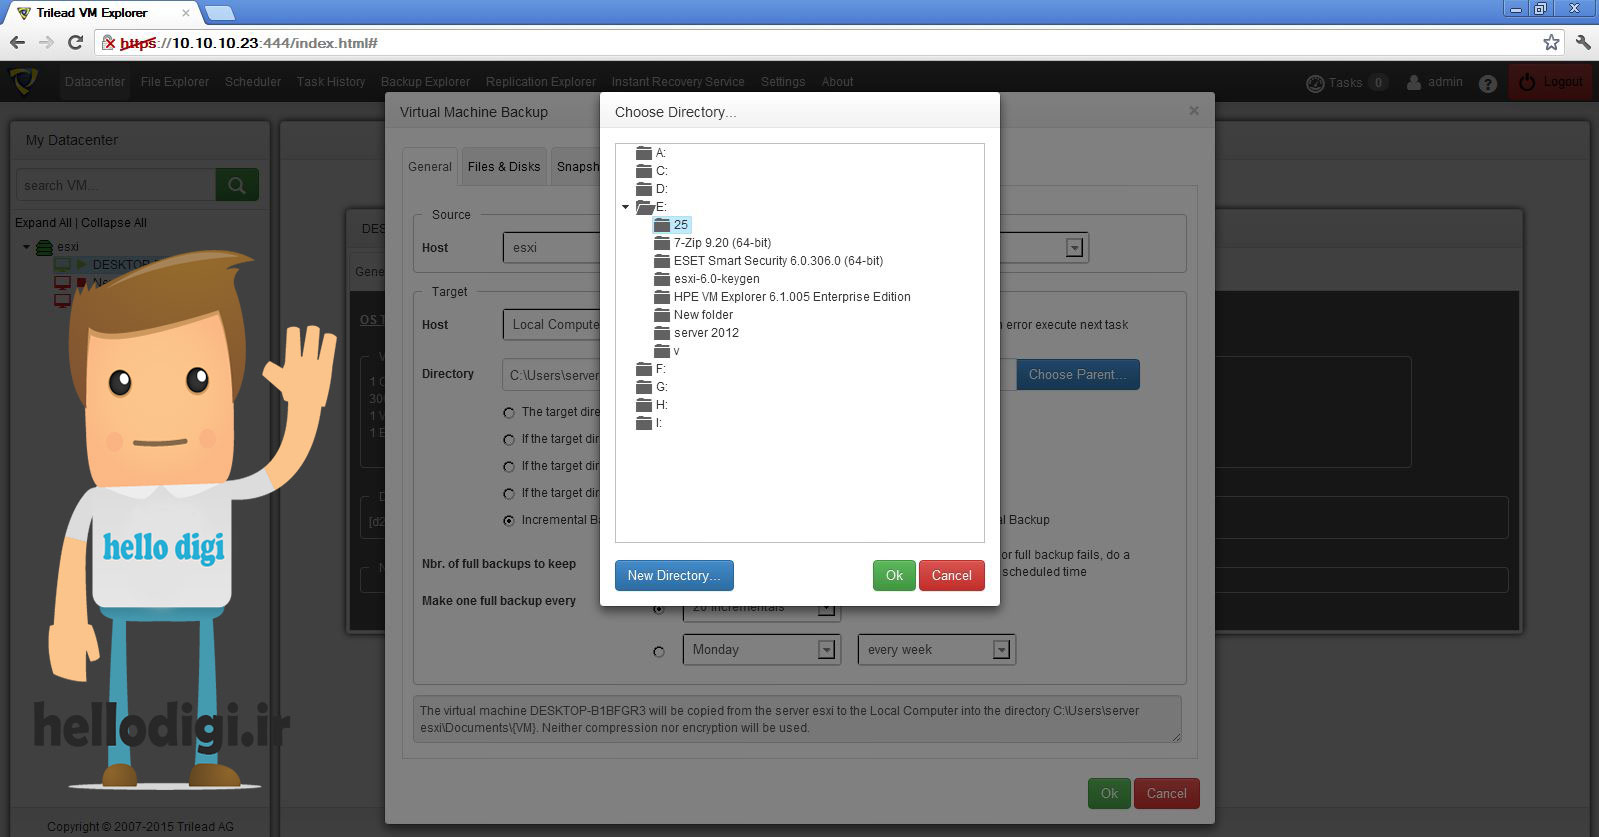1599x837 pixels.
Task: Click the browser address bar URL
Action: pos(248,43)
